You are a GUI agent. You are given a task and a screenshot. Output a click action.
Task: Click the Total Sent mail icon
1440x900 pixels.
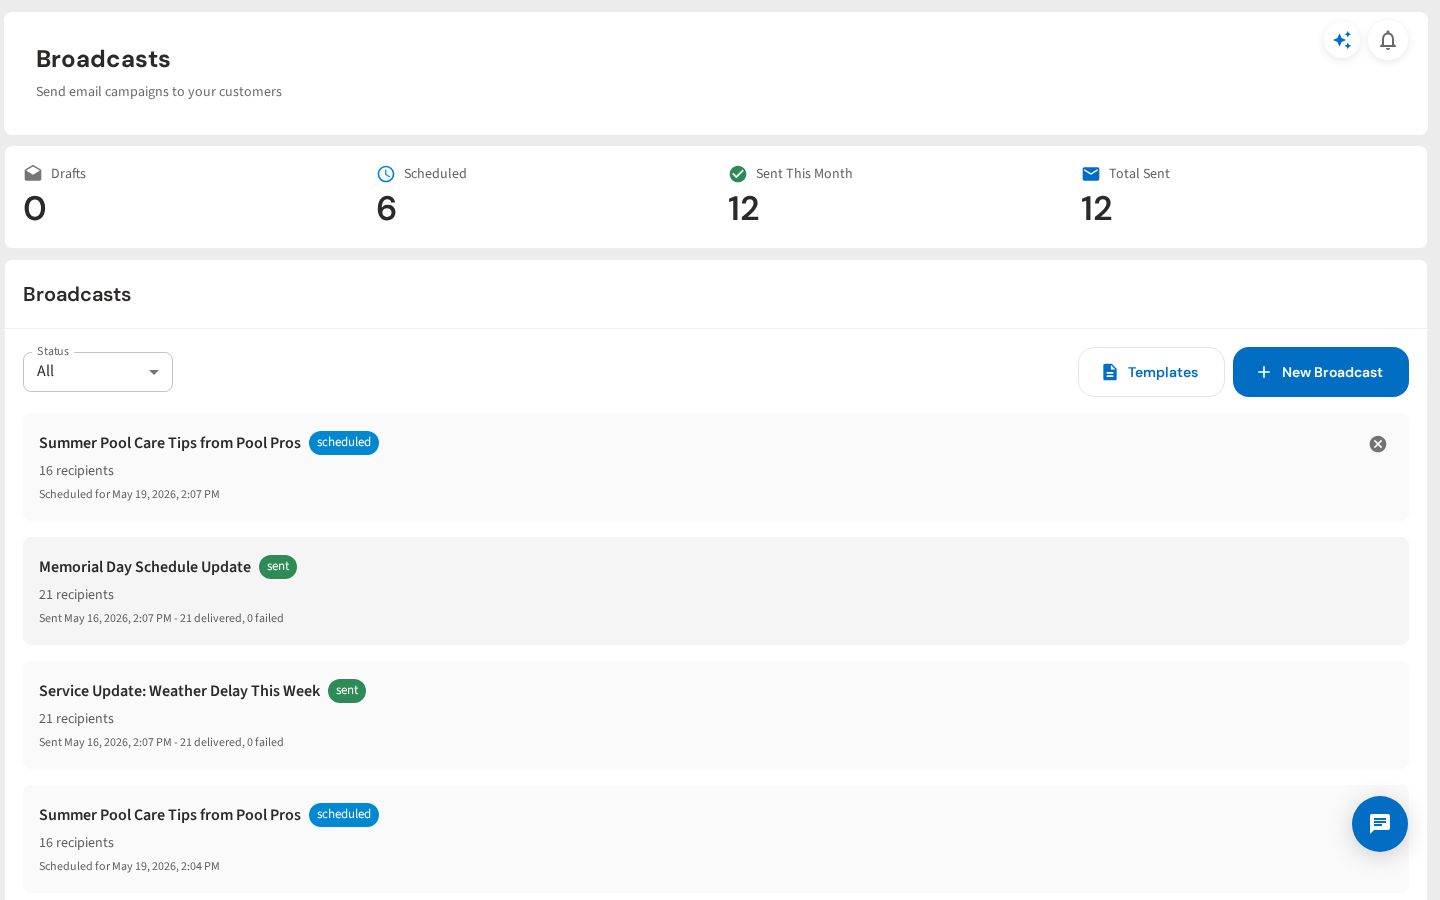[1091, 174]
